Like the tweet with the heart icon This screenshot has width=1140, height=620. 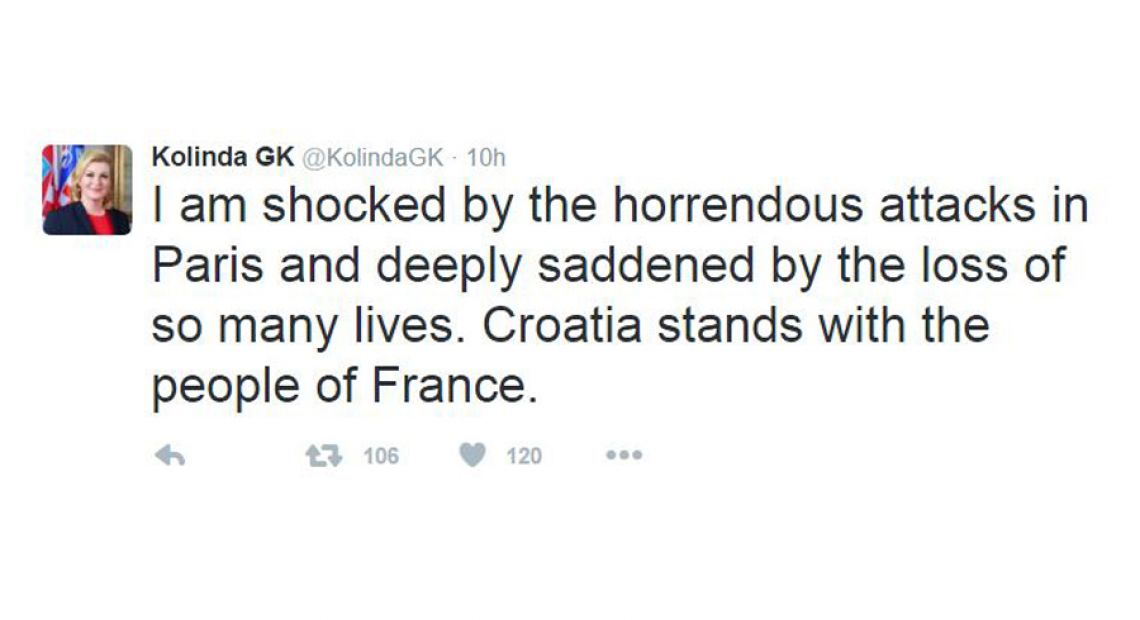point(472,456)
